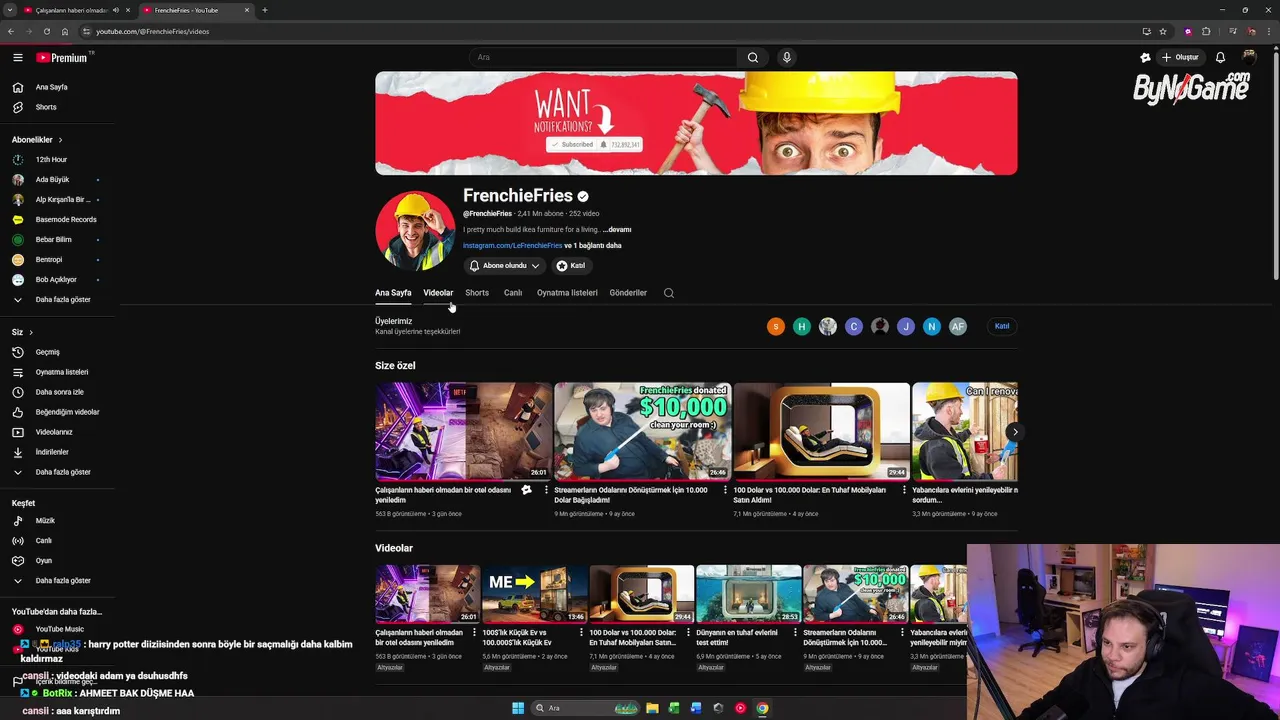Open the account avatar menu
The image size is (1280, 720).
point(1249,57)
